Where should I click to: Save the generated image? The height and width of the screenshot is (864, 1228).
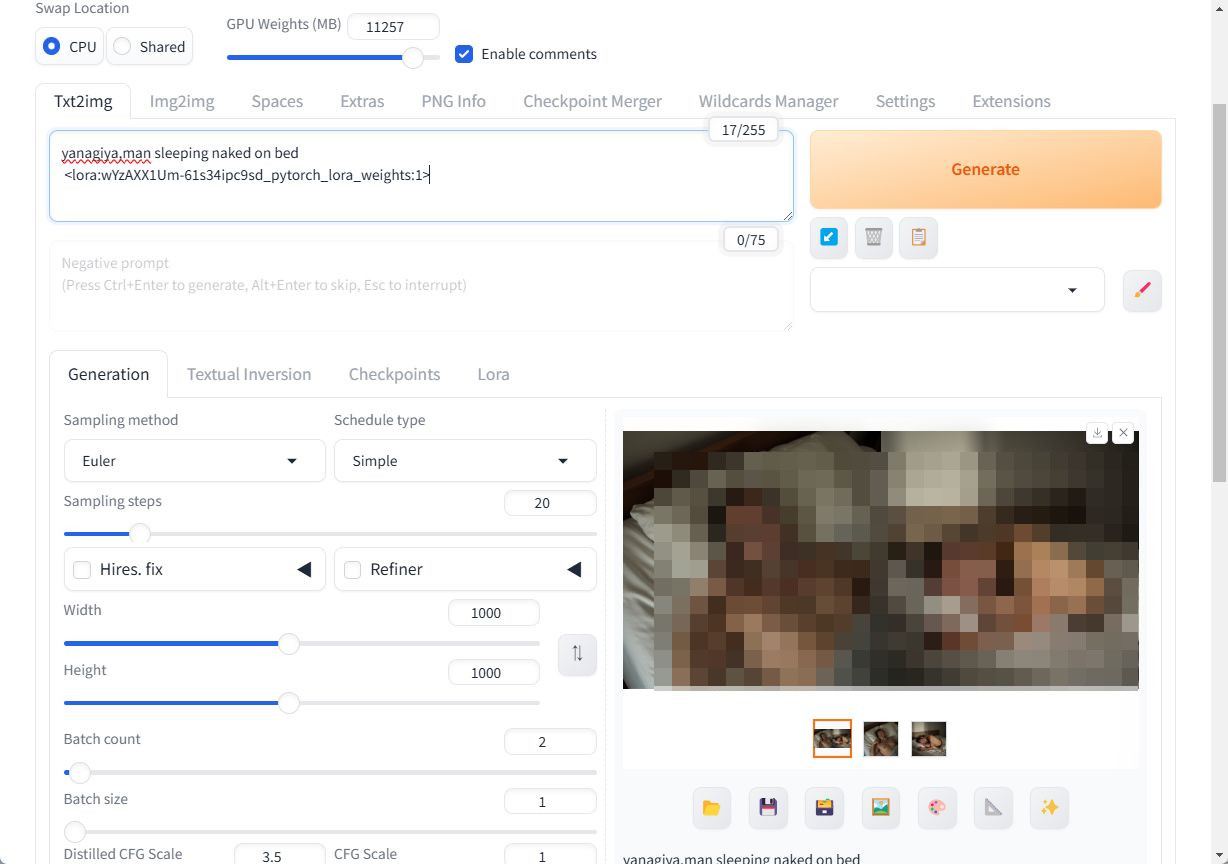(x=768, y=808)
